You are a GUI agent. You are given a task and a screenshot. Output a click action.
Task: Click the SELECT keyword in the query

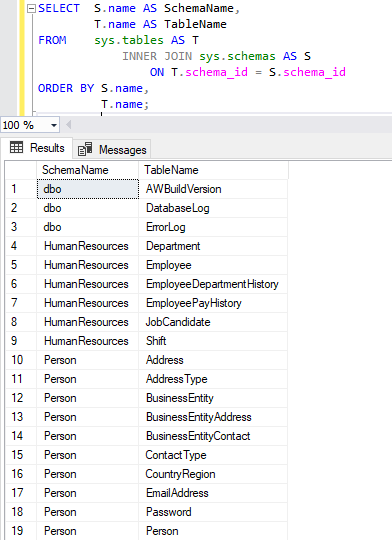(59, 8)
